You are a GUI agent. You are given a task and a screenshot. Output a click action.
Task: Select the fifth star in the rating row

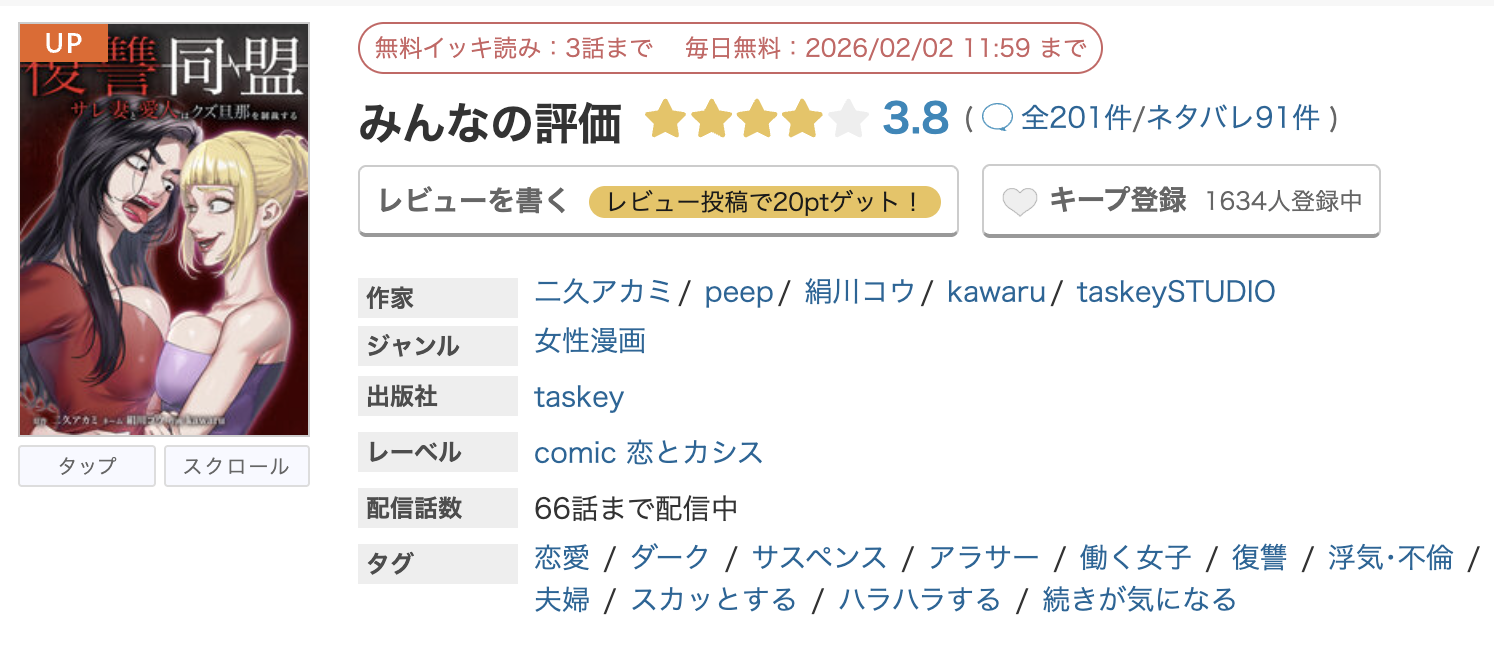coord(848,118)
